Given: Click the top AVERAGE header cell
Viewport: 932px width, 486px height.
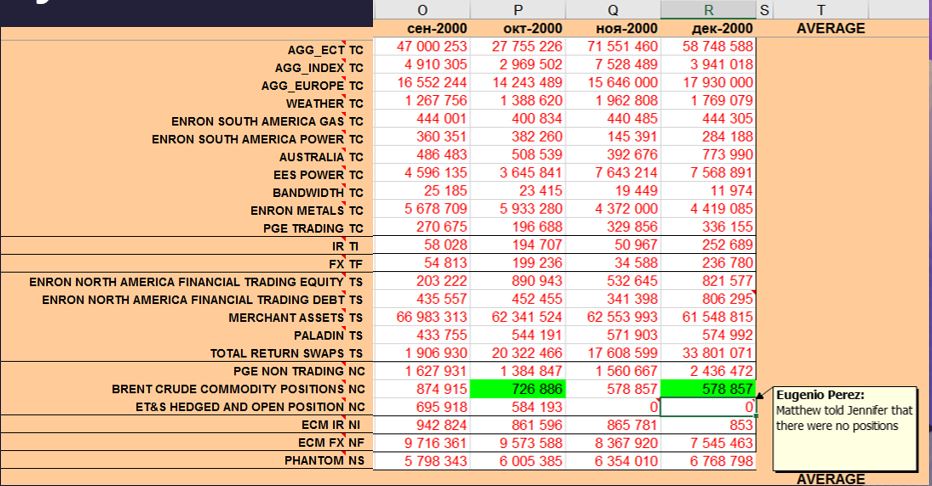Looking at the screenshot, I should pos(830,29).
